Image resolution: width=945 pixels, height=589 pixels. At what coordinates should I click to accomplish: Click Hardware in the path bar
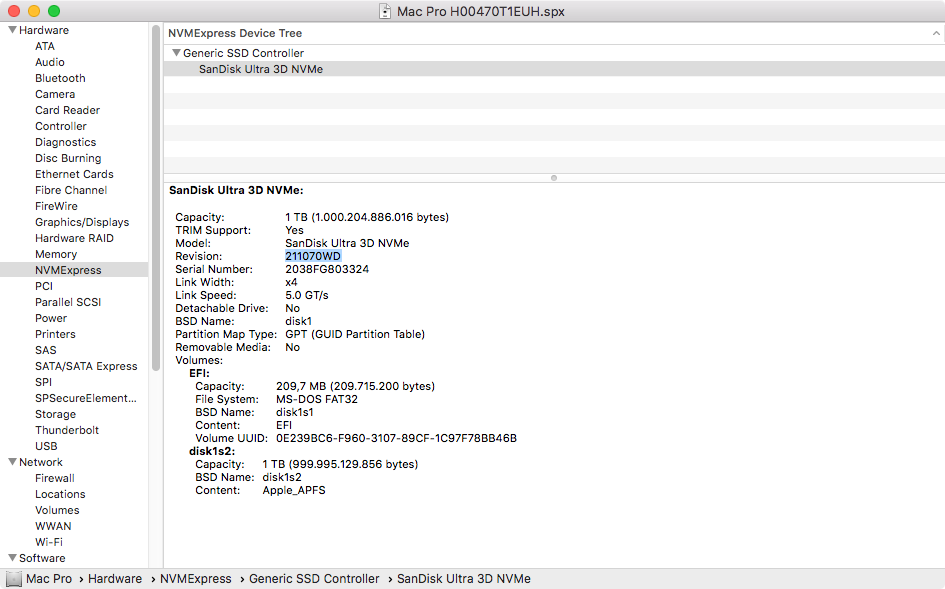(x=115, y=579)
